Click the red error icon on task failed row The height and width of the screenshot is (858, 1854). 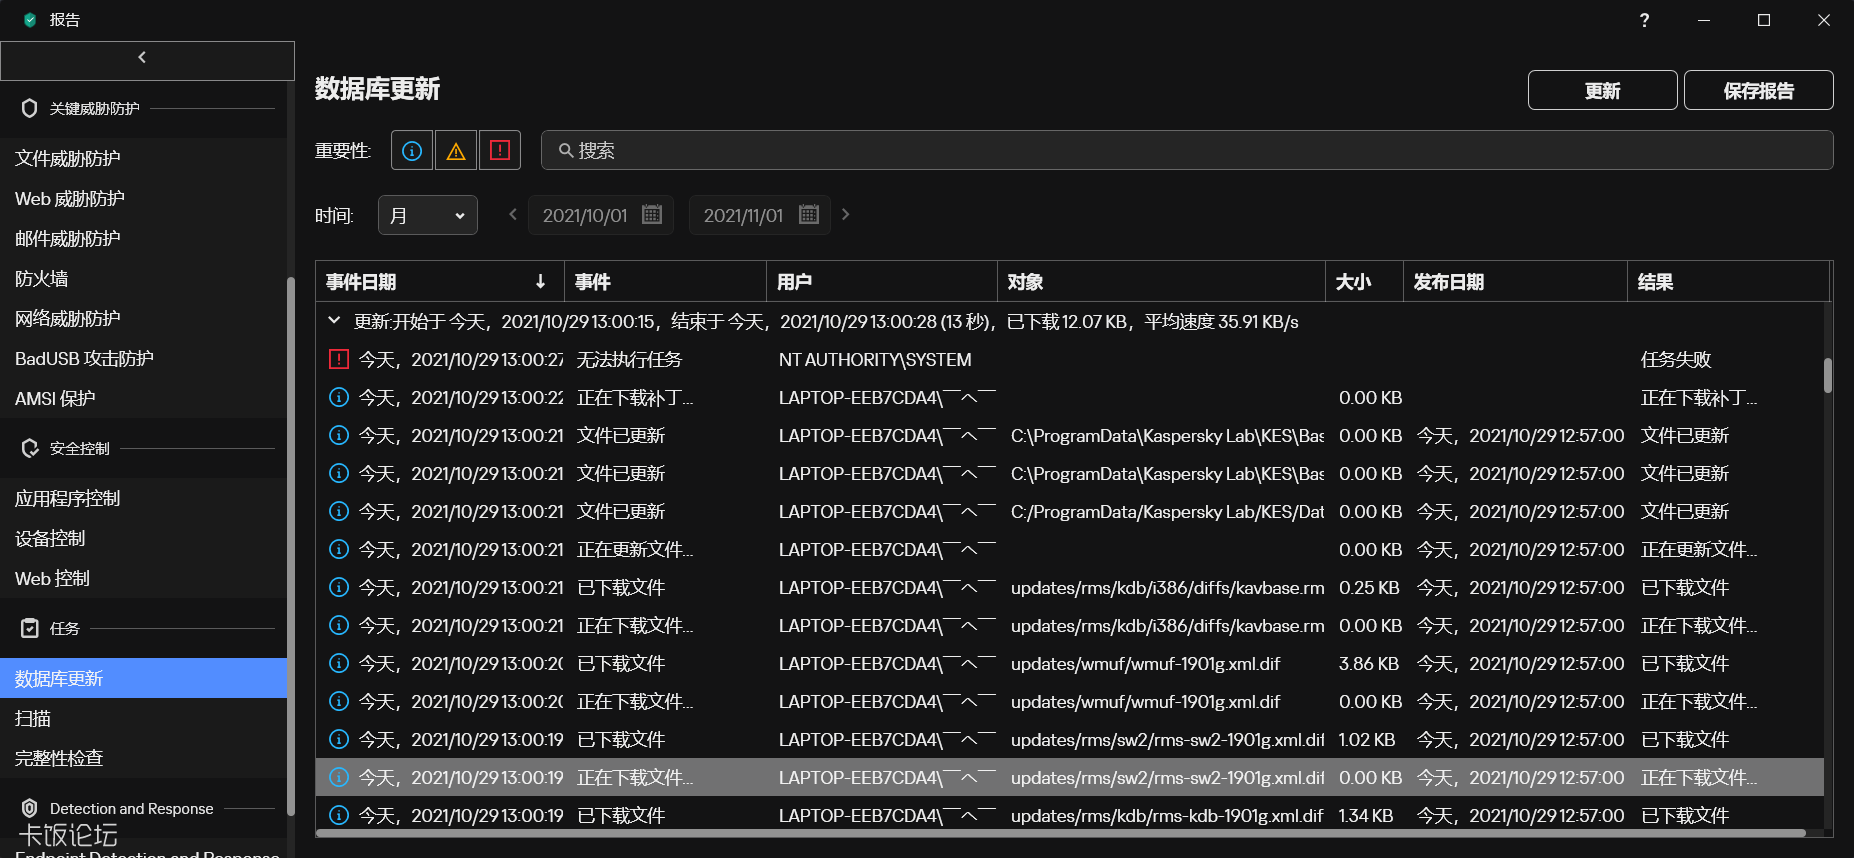pos(339,359)
